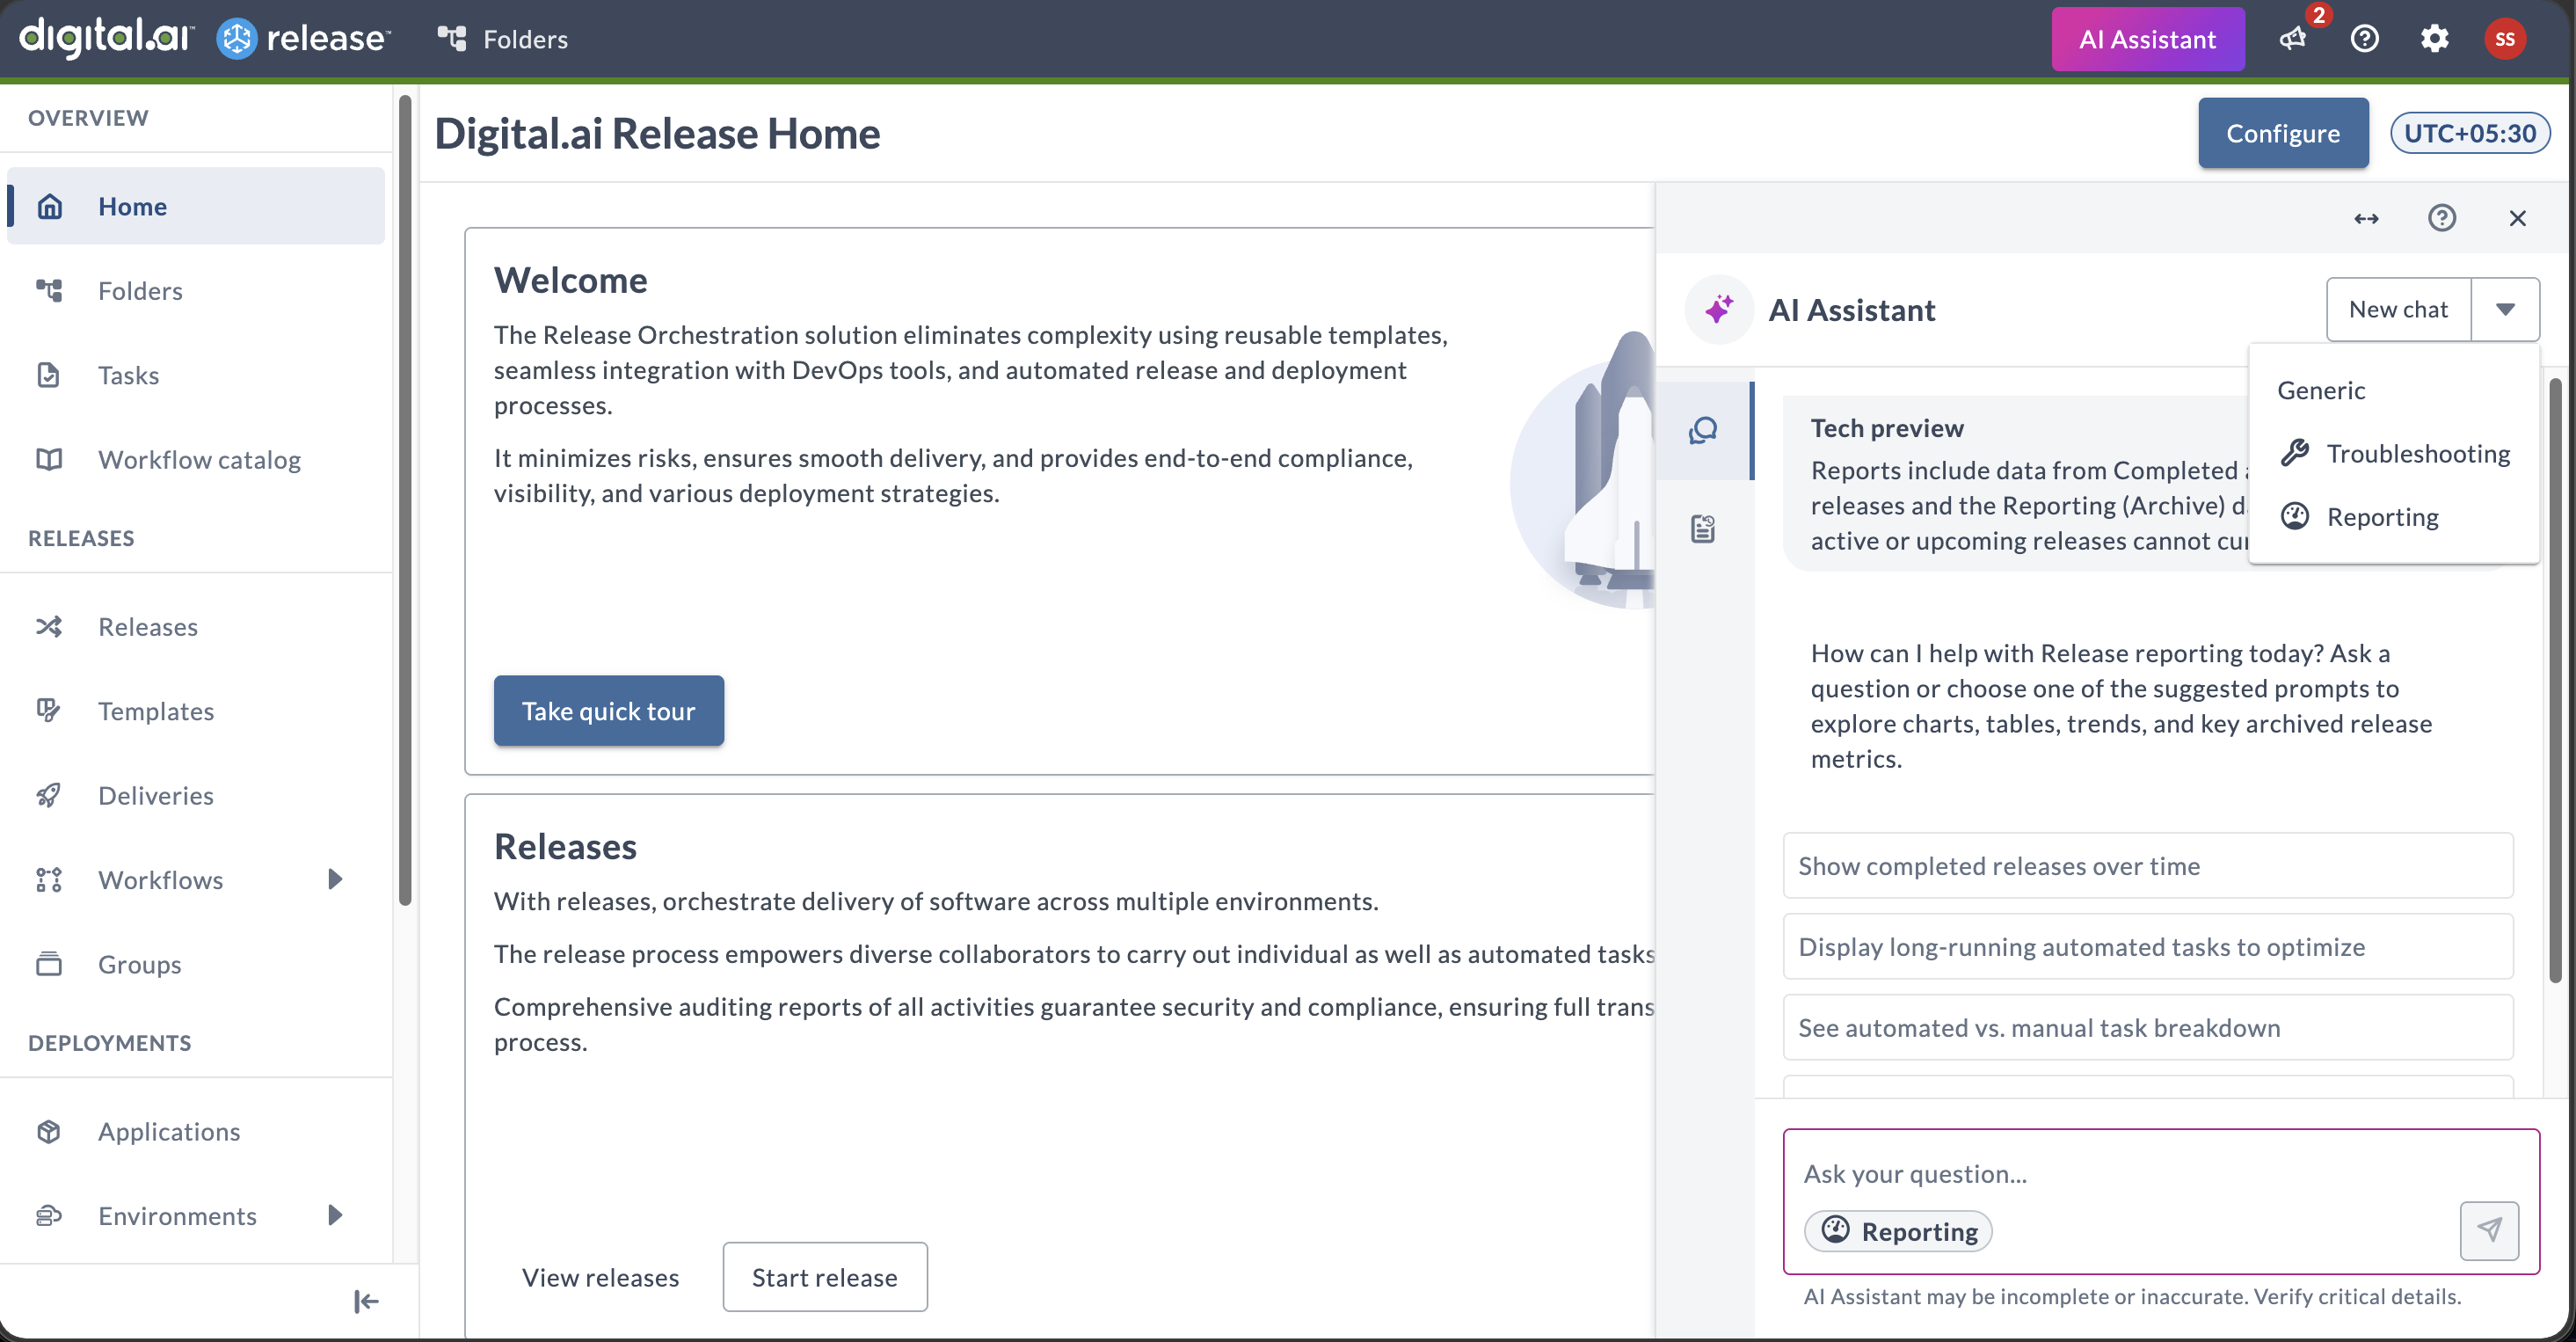Click the Groups sidebar icon
The width and height of the screenshot is (2576, 1342).
(49, 964)
